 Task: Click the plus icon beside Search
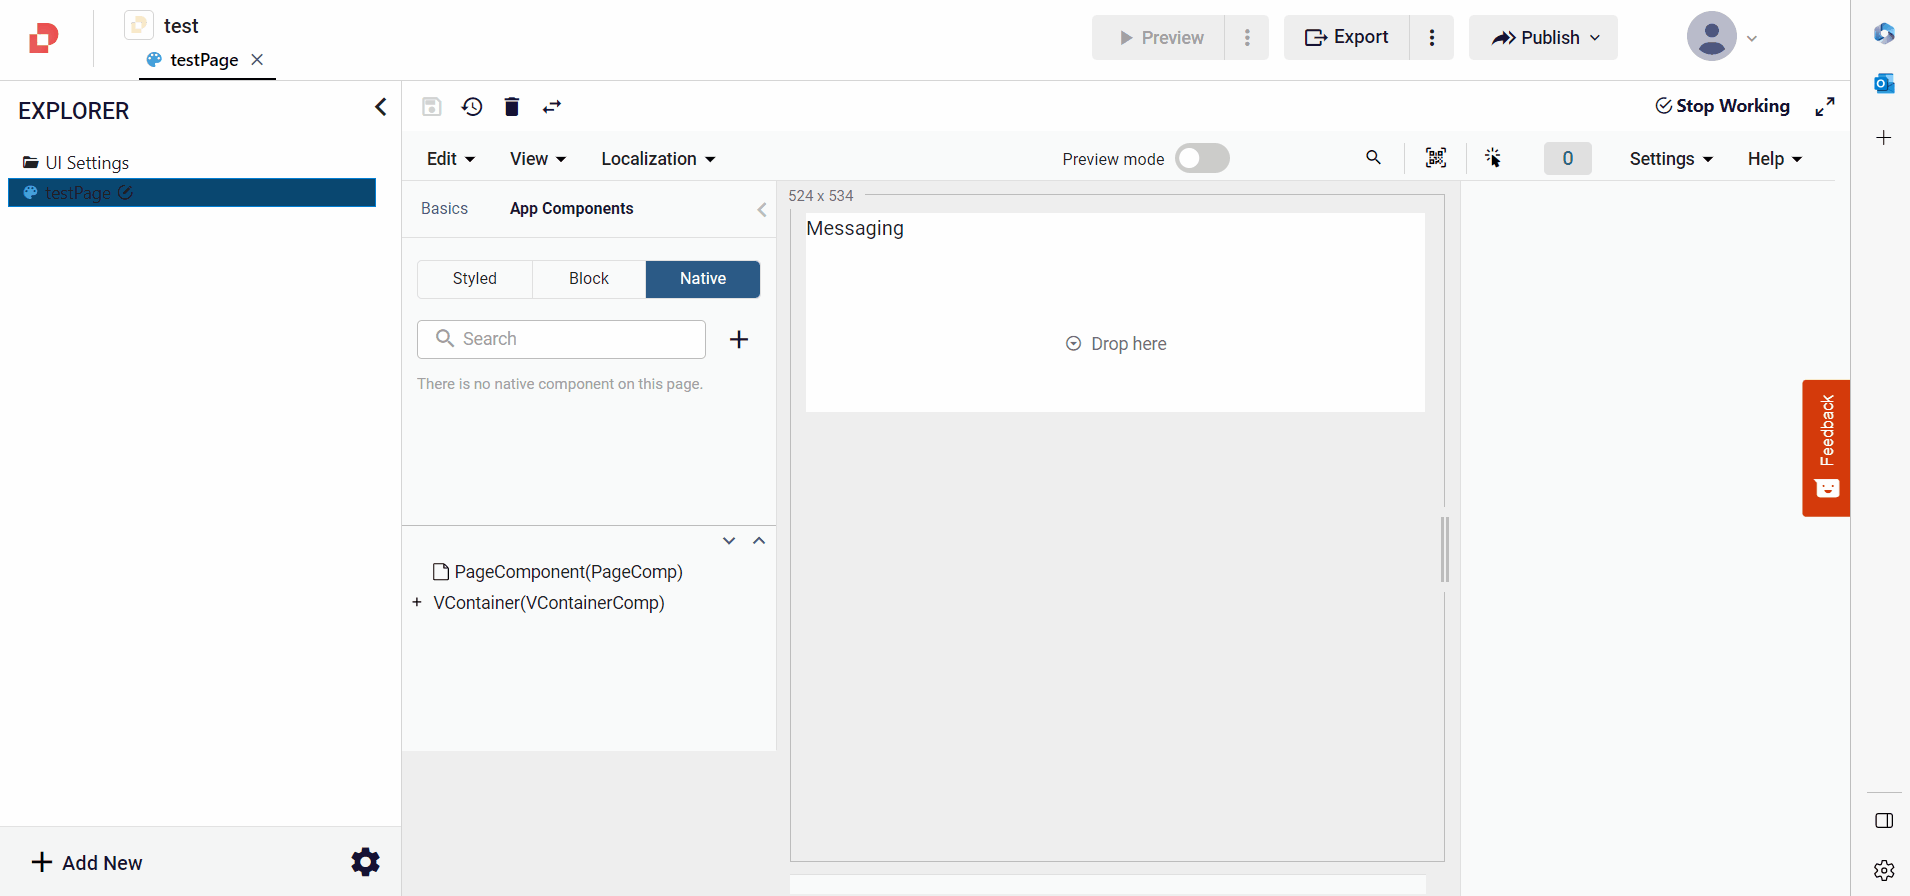739,340
